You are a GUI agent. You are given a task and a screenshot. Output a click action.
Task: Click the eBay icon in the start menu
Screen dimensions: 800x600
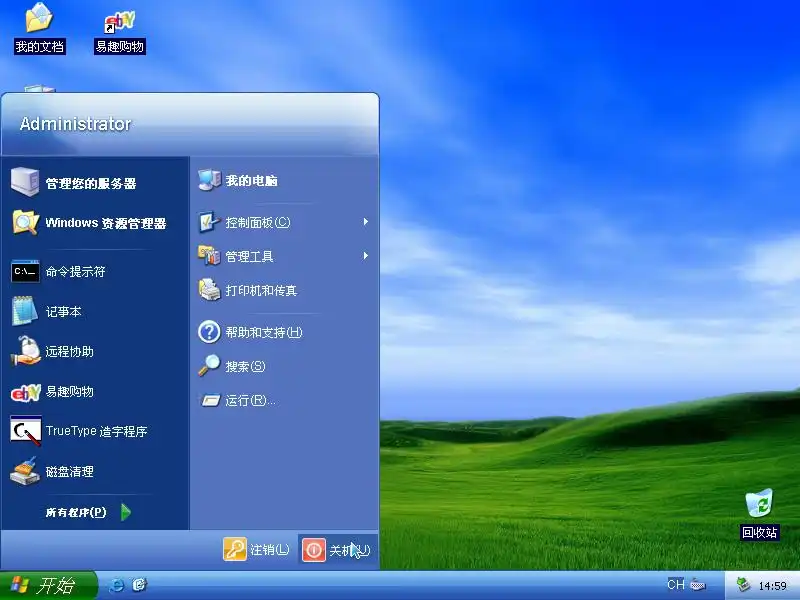(x=26, y=392)
